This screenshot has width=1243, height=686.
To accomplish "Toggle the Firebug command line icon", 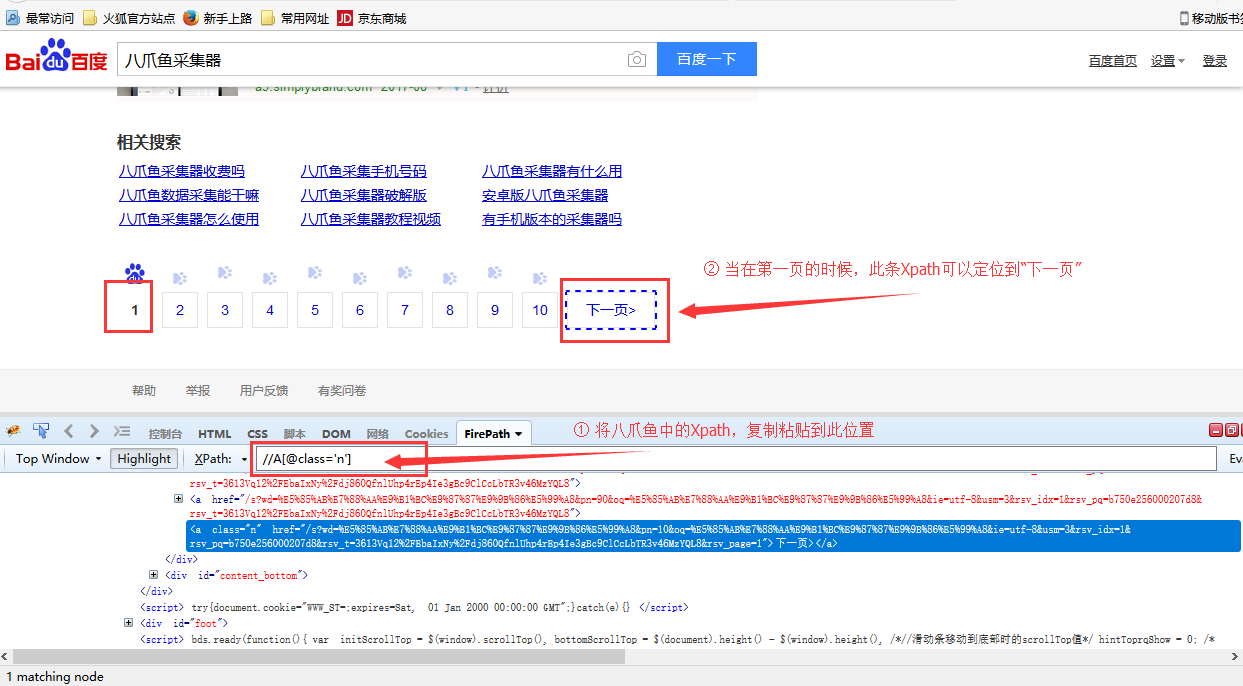I will point(122,432).
